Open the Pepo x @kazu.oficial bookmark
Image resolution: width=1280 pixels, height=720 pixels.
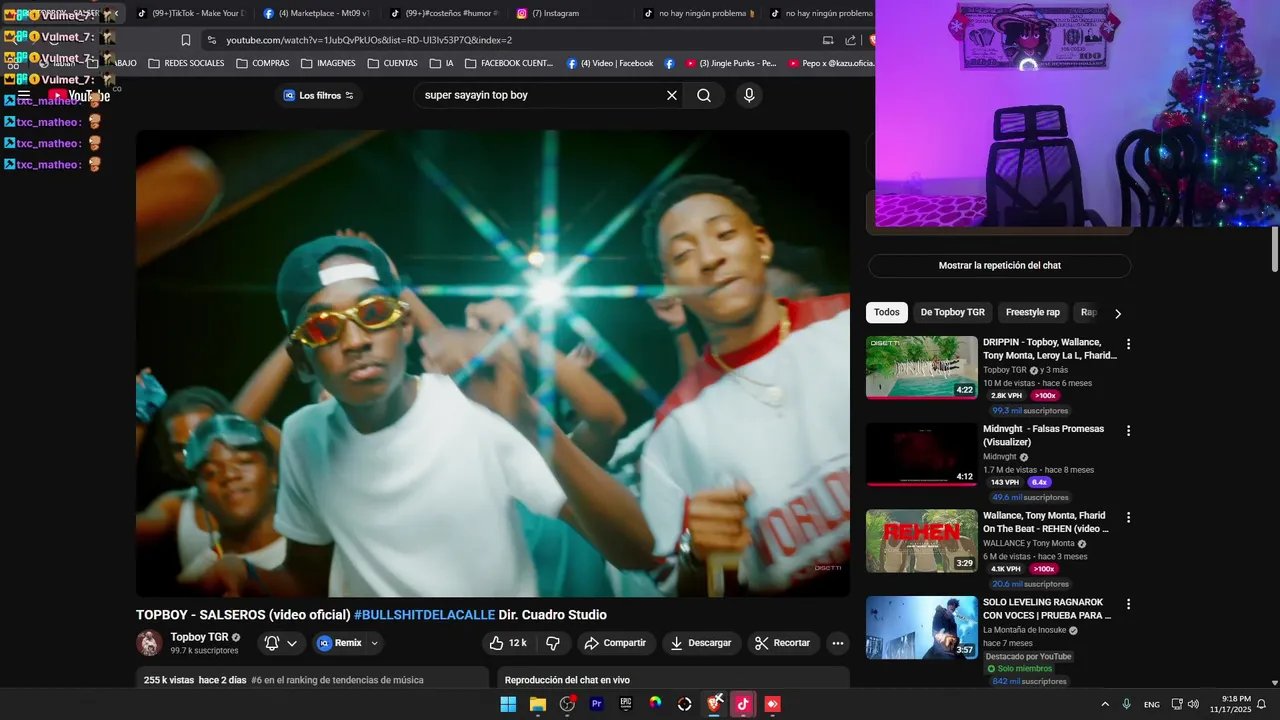(830, 63)
